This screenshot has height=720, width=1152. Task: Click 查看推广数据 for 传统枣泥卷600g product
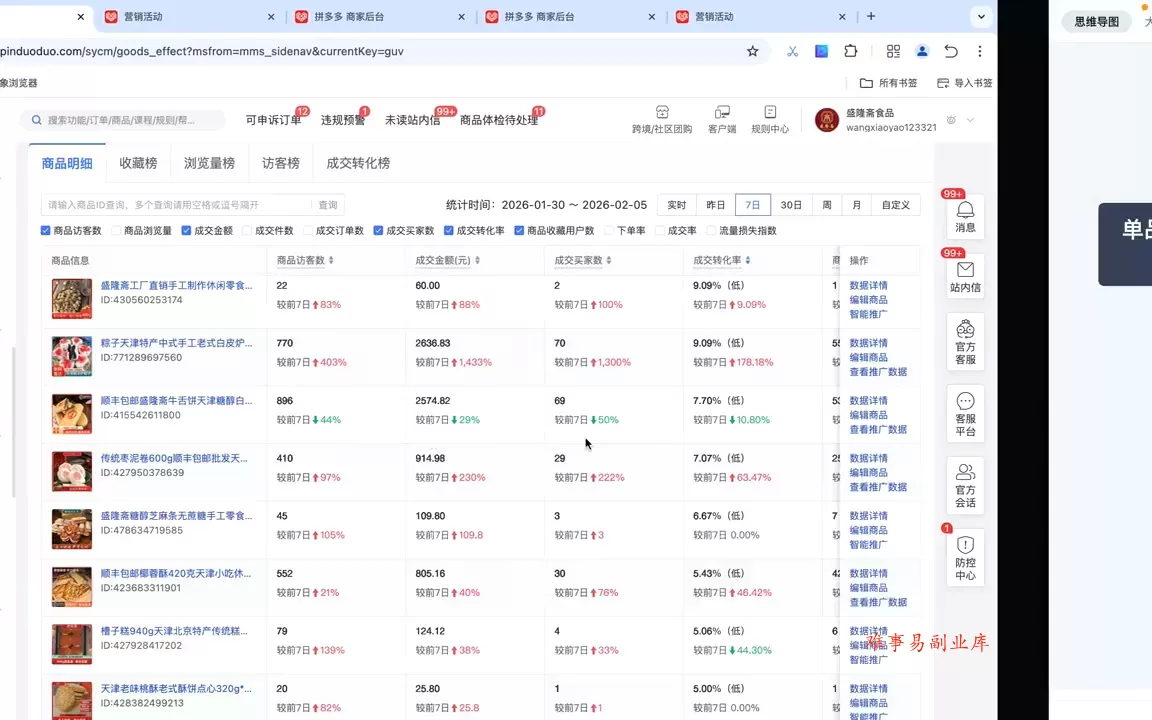point(878,487)
